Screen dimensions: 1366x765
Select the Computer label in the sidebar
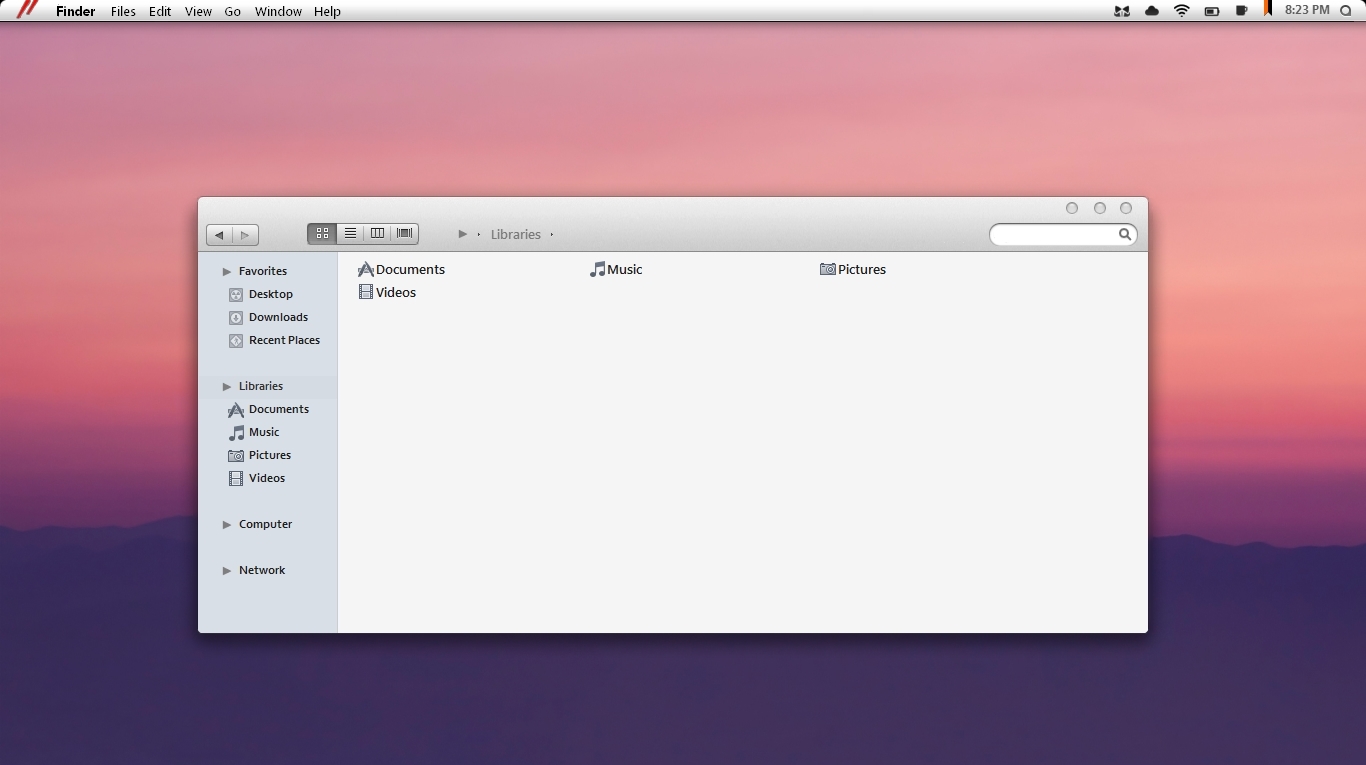(x=265, y=524)
